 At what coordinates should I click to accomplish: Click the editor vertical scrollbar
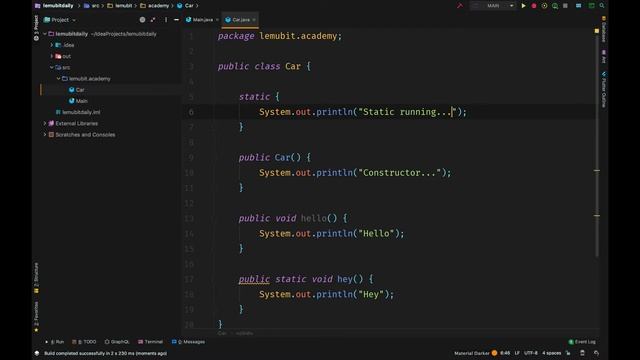(597, 145)
